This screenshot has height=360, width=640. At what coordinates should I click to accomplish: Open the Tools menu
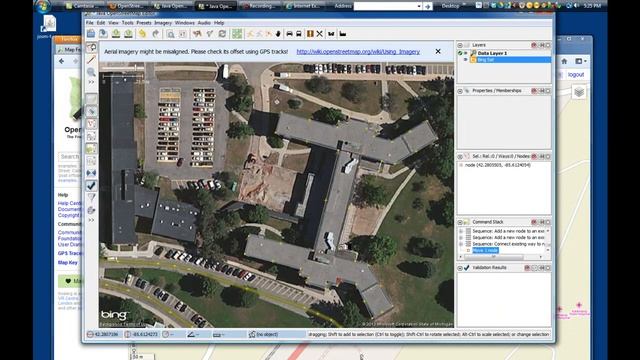pos(127,23)
